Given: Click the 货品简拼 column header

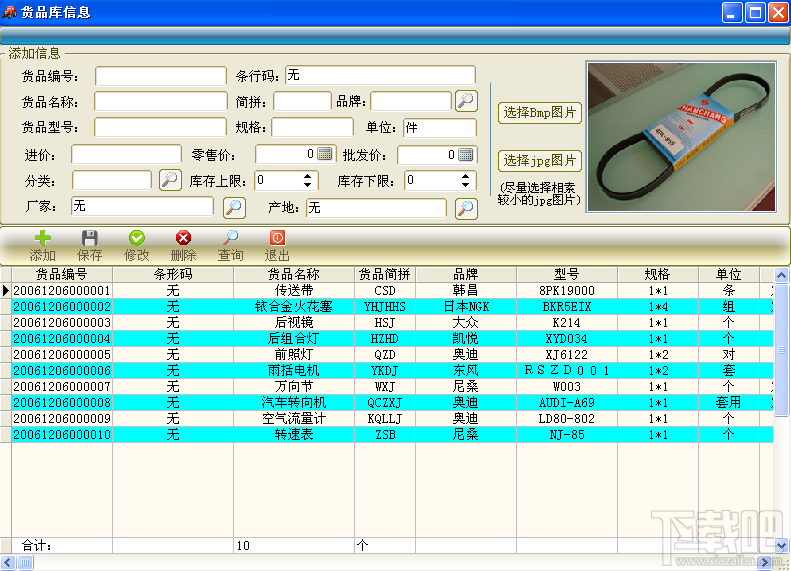Looking at the screenshot, I should click(x=385, y=274).
